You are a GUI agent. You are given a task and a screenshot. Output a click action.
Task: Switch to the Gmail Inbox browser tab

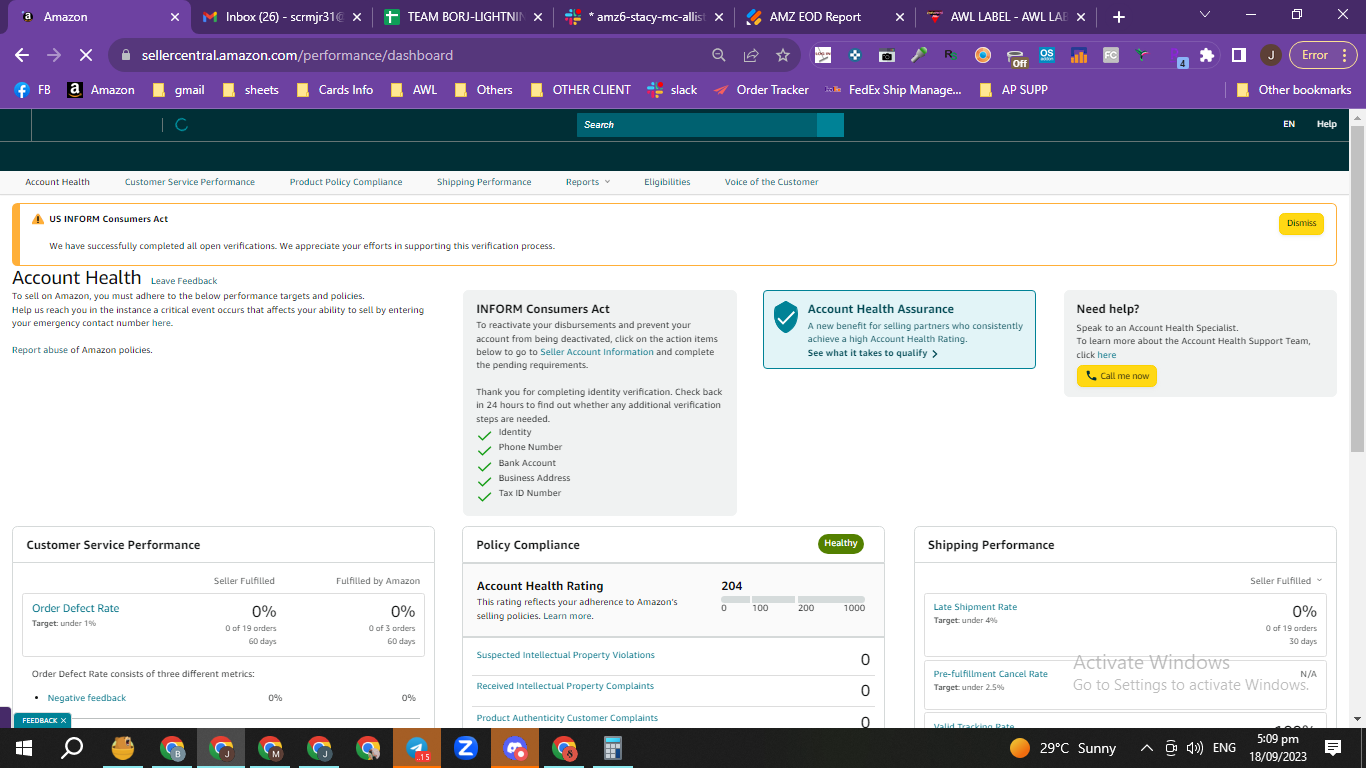point(281,17)
